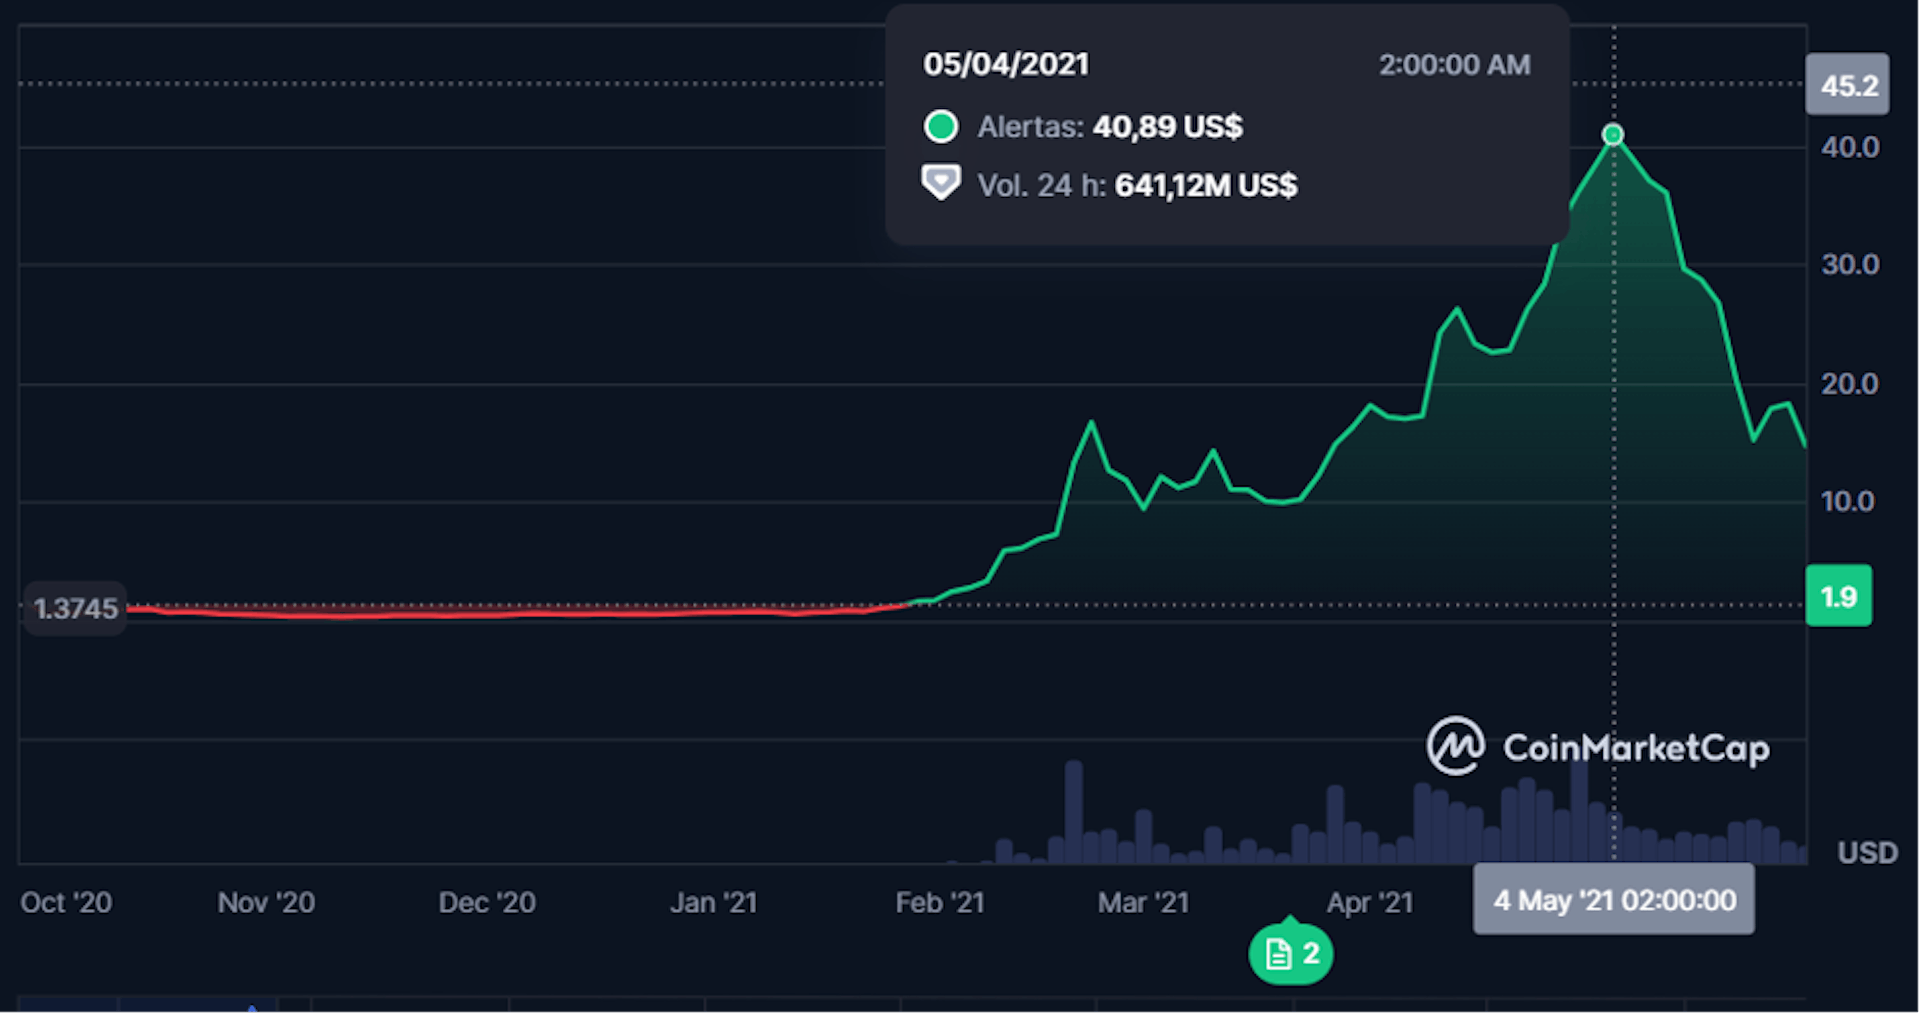Click the Vol. 24 h shield icon
The width and height of the screenshot is (1920, 1014).
[x=941, y=184]
